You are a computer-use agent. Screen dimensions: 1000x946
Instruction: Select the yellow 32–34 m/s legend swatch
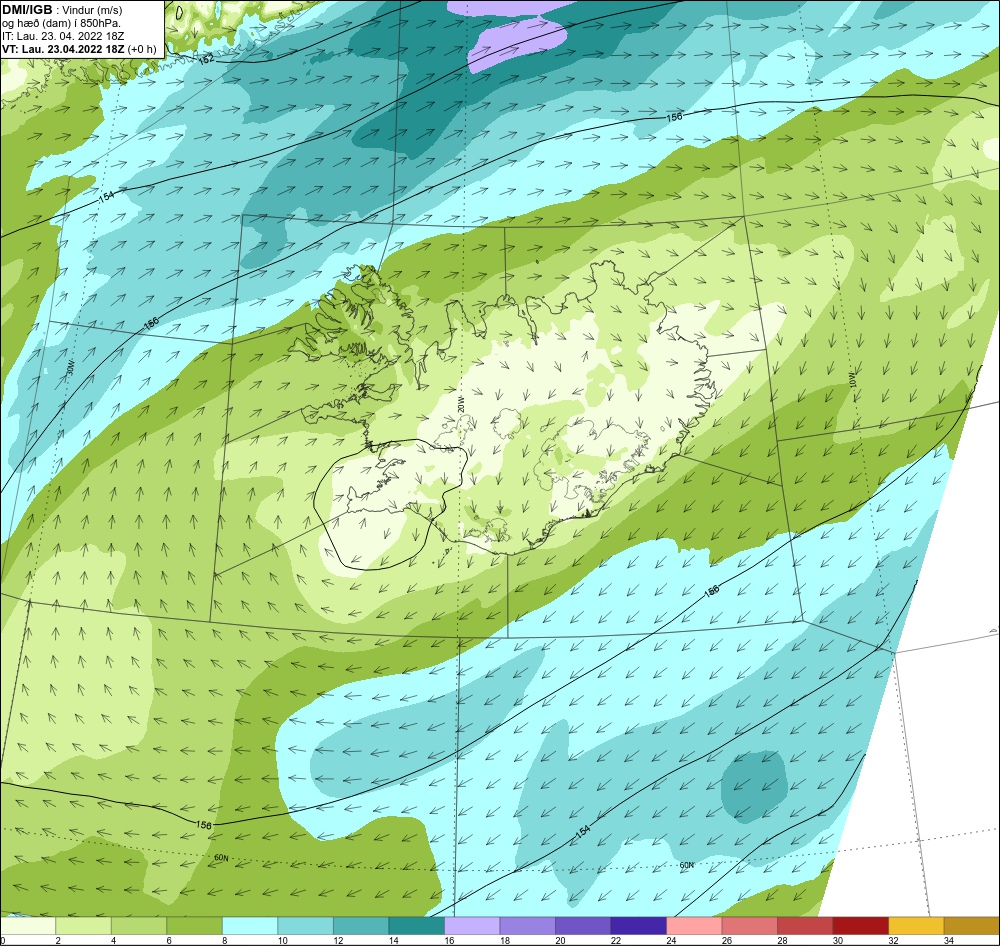click(916, 926)
